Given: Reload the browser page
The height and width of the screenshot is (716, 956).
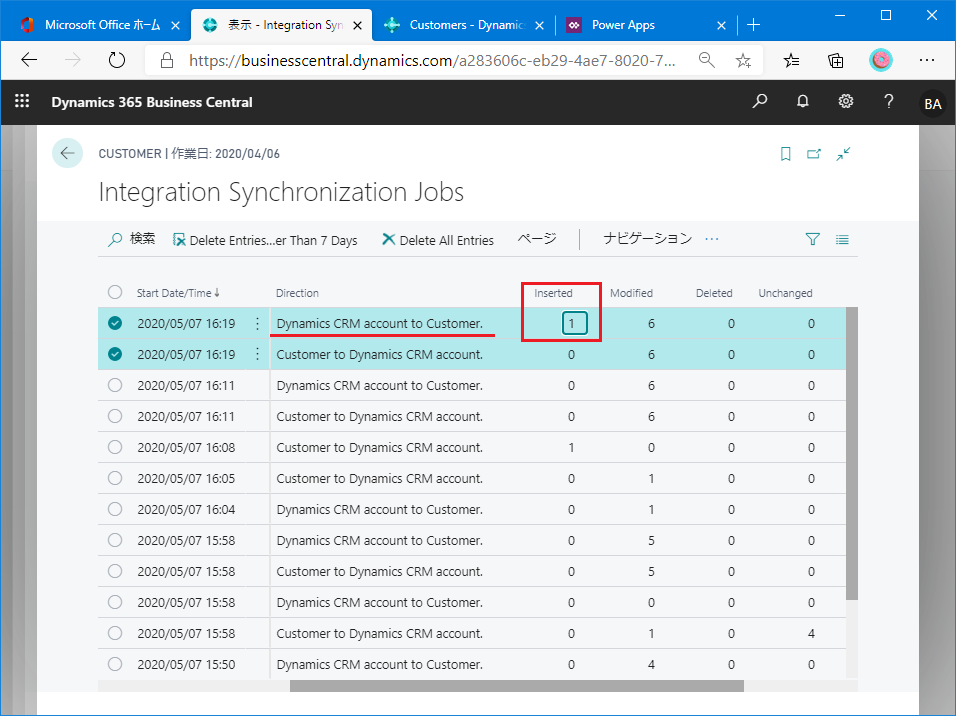Looking at the screenshot, I should click(116, 60).
